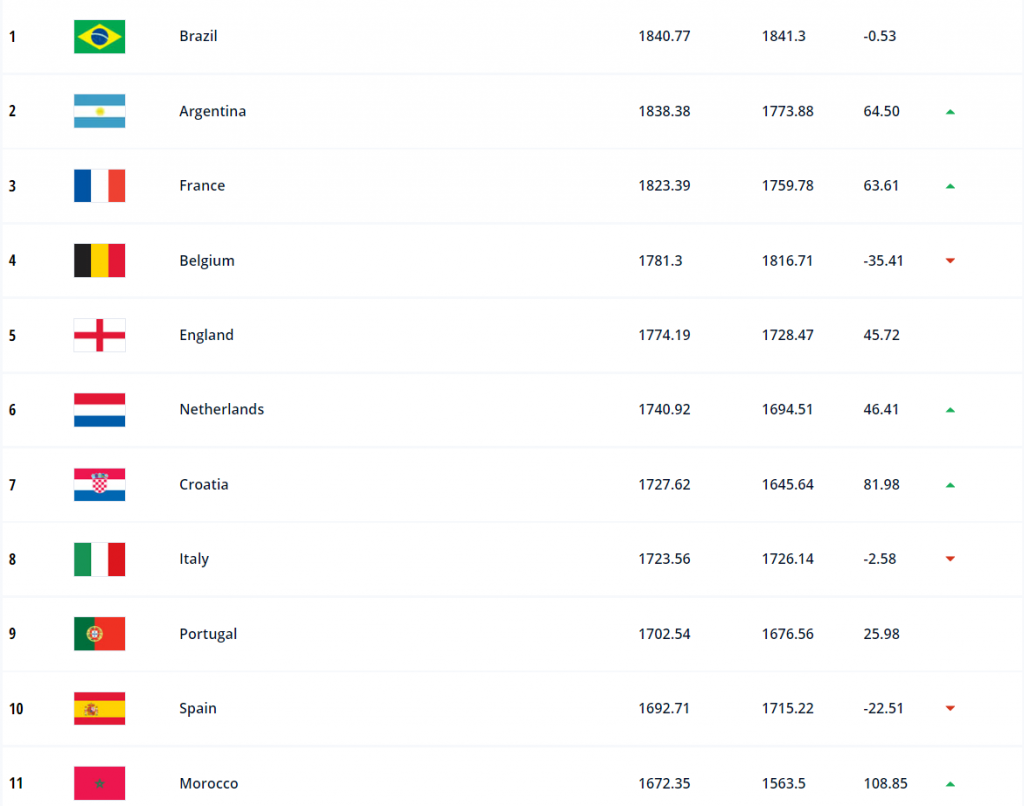Open the Brazil team name link
The width and height of the screenshot is (1024, 806).
[198, 36]
